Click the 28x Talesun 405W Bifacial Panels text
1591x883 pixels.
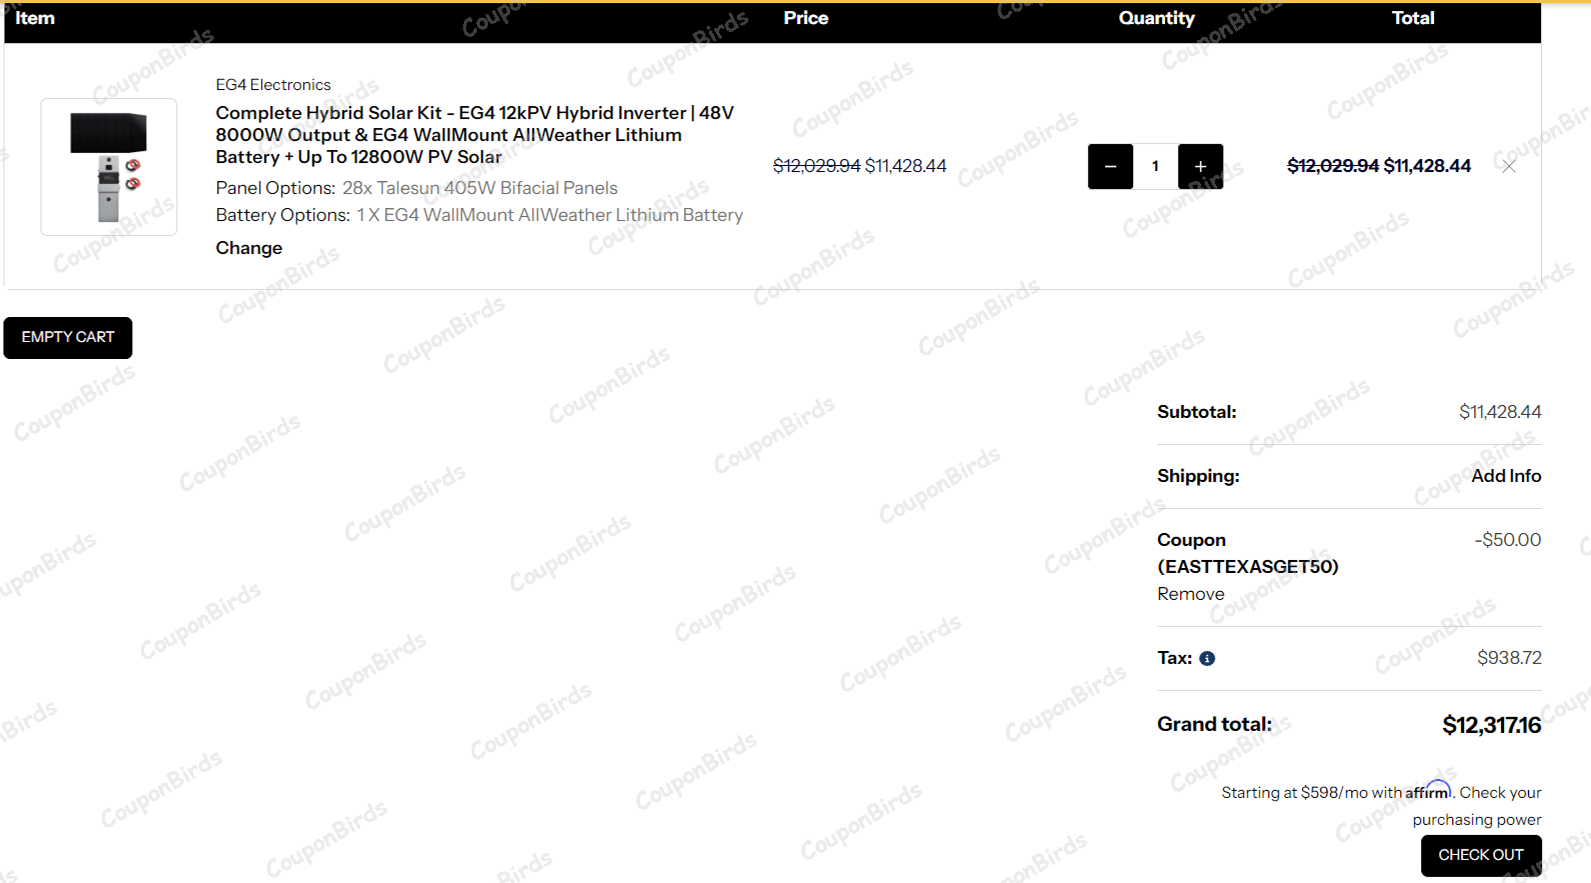(480, 188)
